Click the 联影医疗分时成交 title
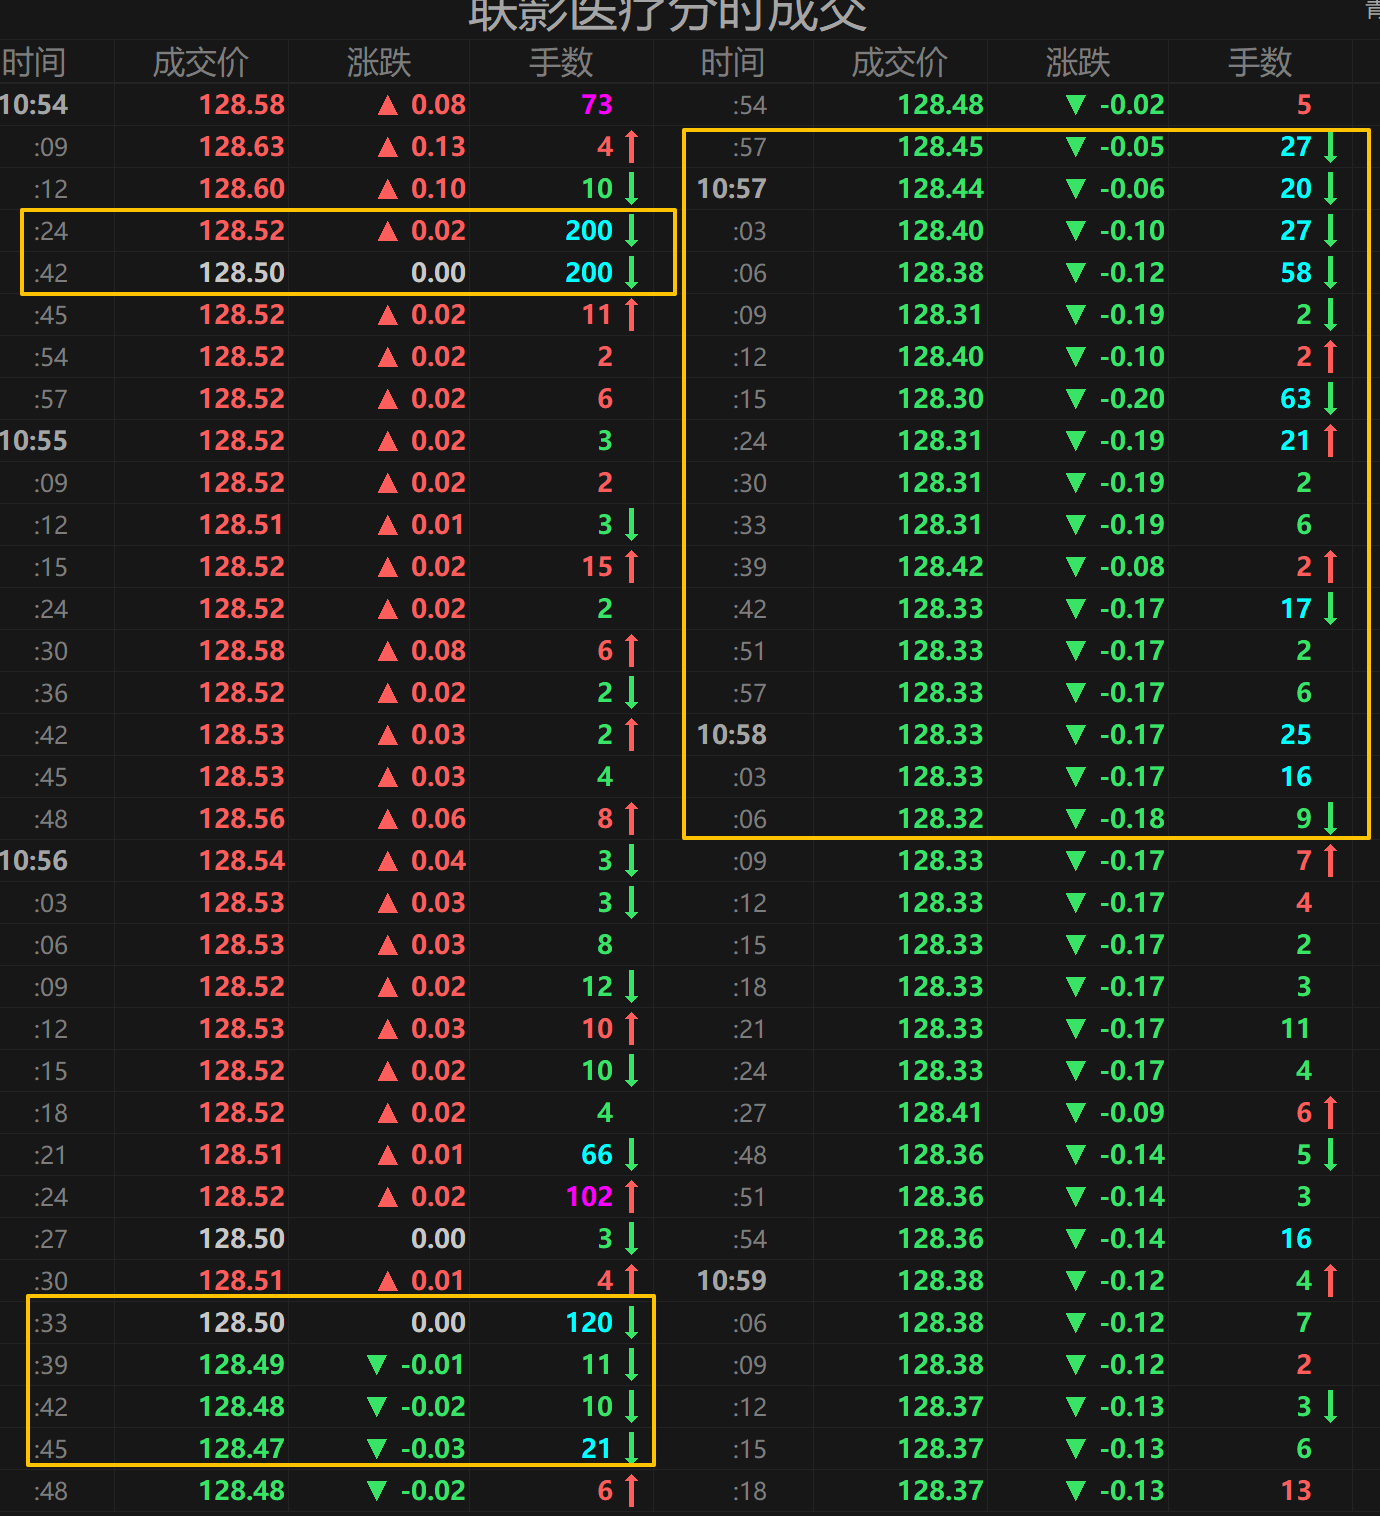This screenshot has height=1516, width=1380. tap(667, 14)
